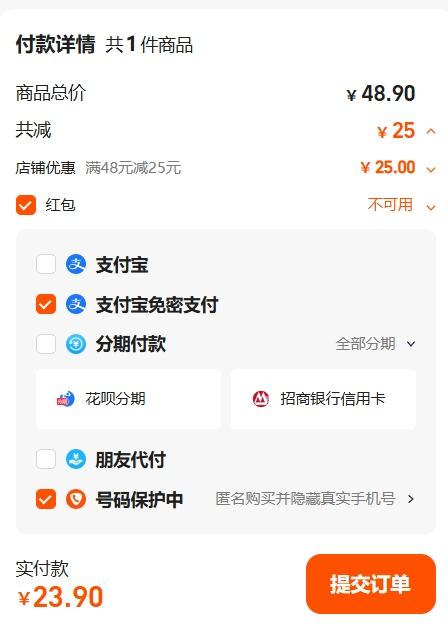This screenshot has width=448, height=625.
Task: Open 匿名购买并隐藏真实手机号 details arrow
Action: tap(411, 499)
